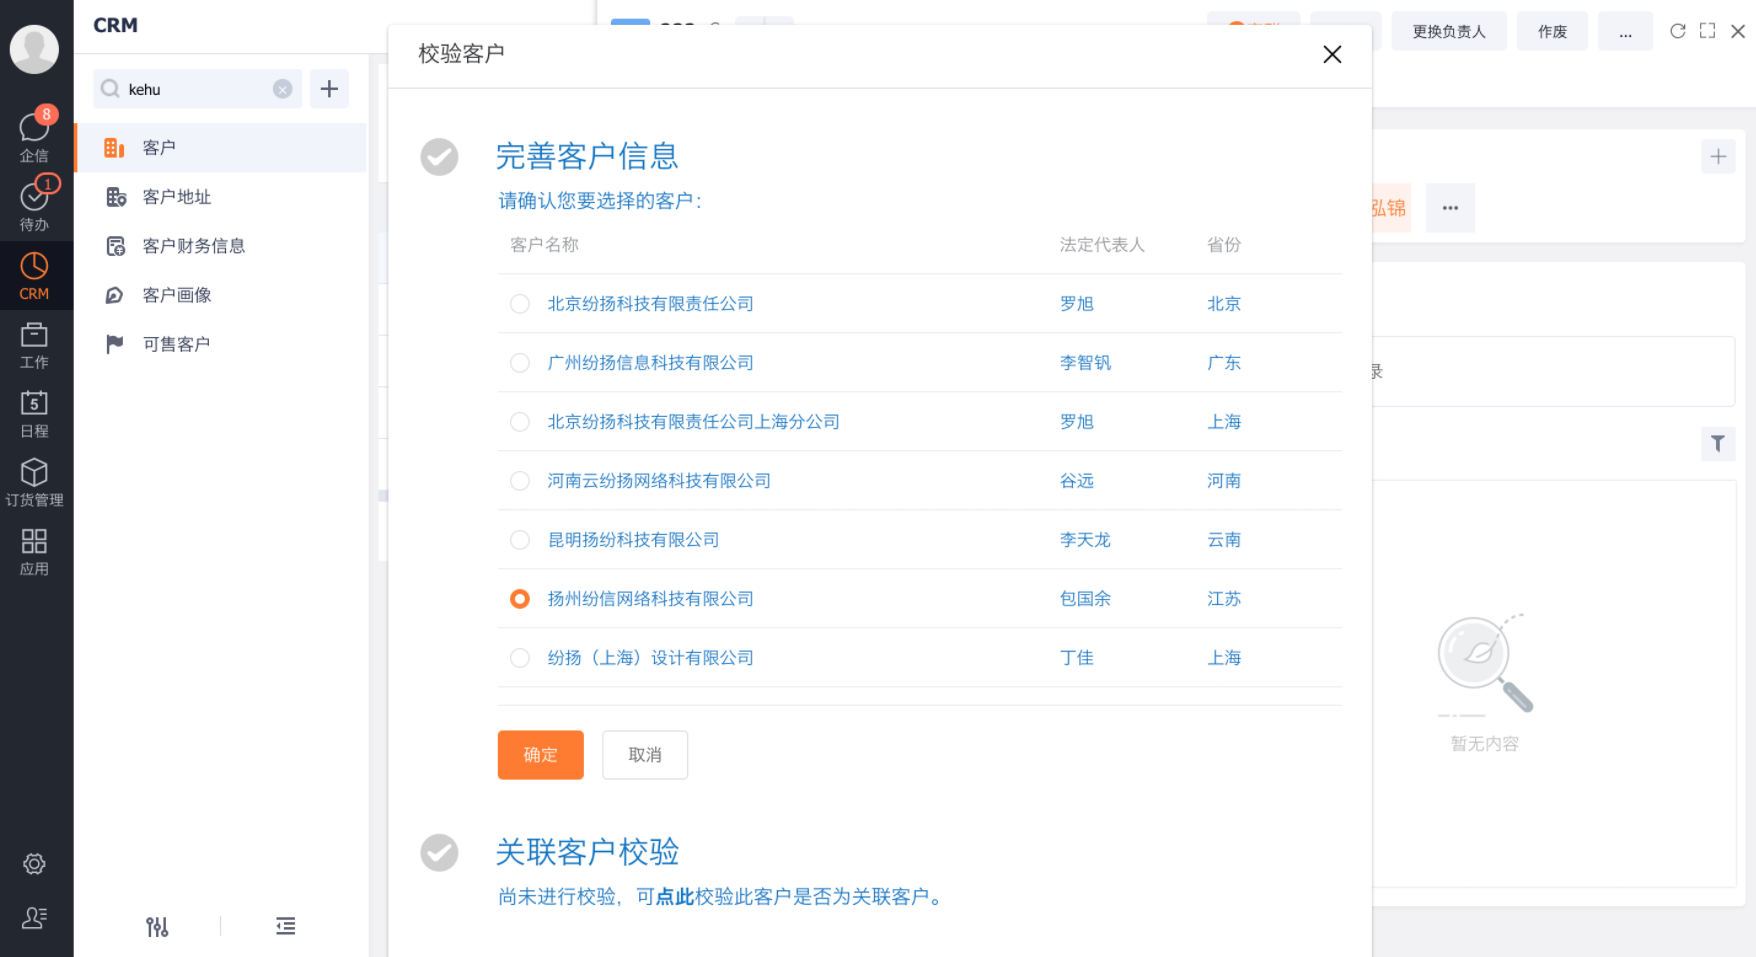Click legal representative 谷远
The image size is (1756, 957).
pyautogui.click(x=1077, y=481)
